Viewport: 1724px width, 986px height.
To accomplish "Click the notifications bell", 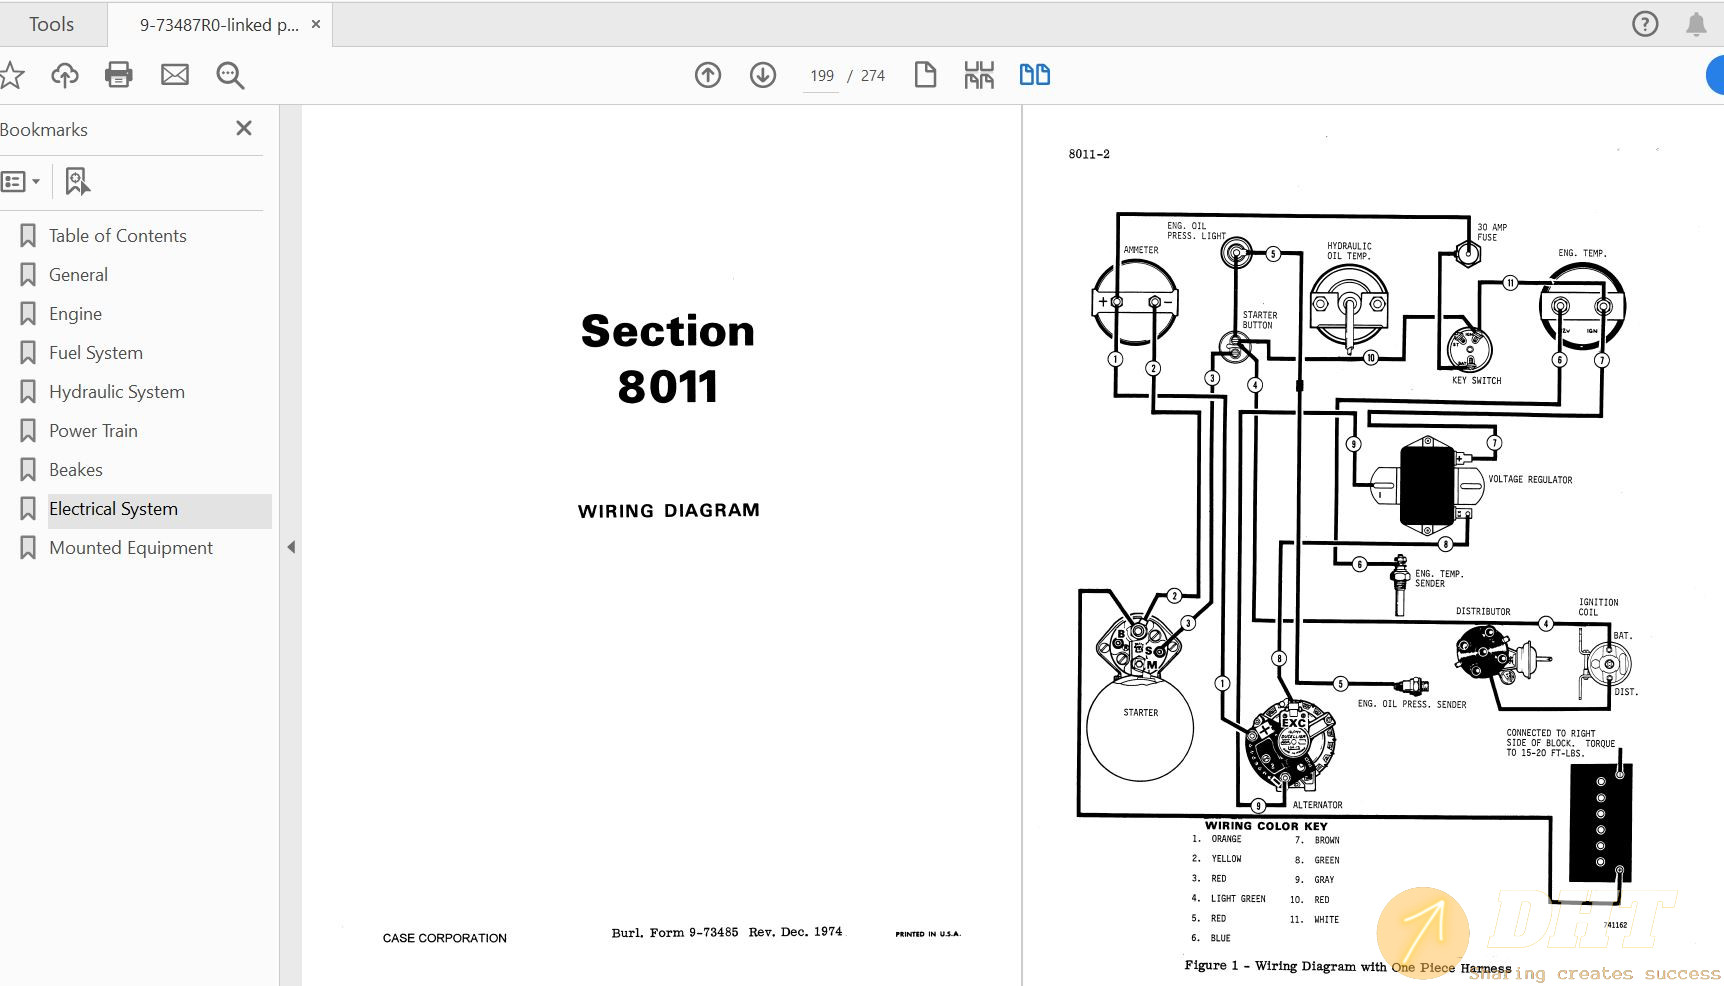I will [x=1697, y=23].
